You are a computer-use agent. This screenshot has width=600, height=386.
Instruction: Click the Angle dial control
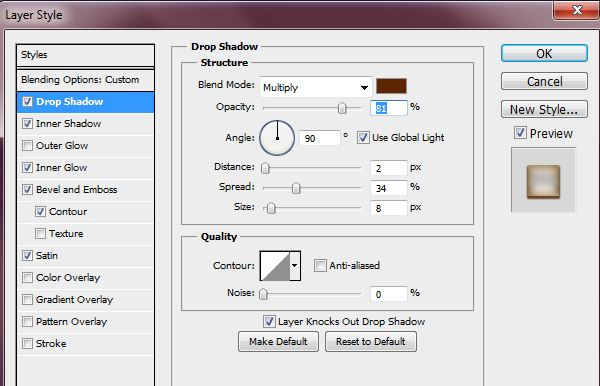pyautogui.click(x=277, y=138)
